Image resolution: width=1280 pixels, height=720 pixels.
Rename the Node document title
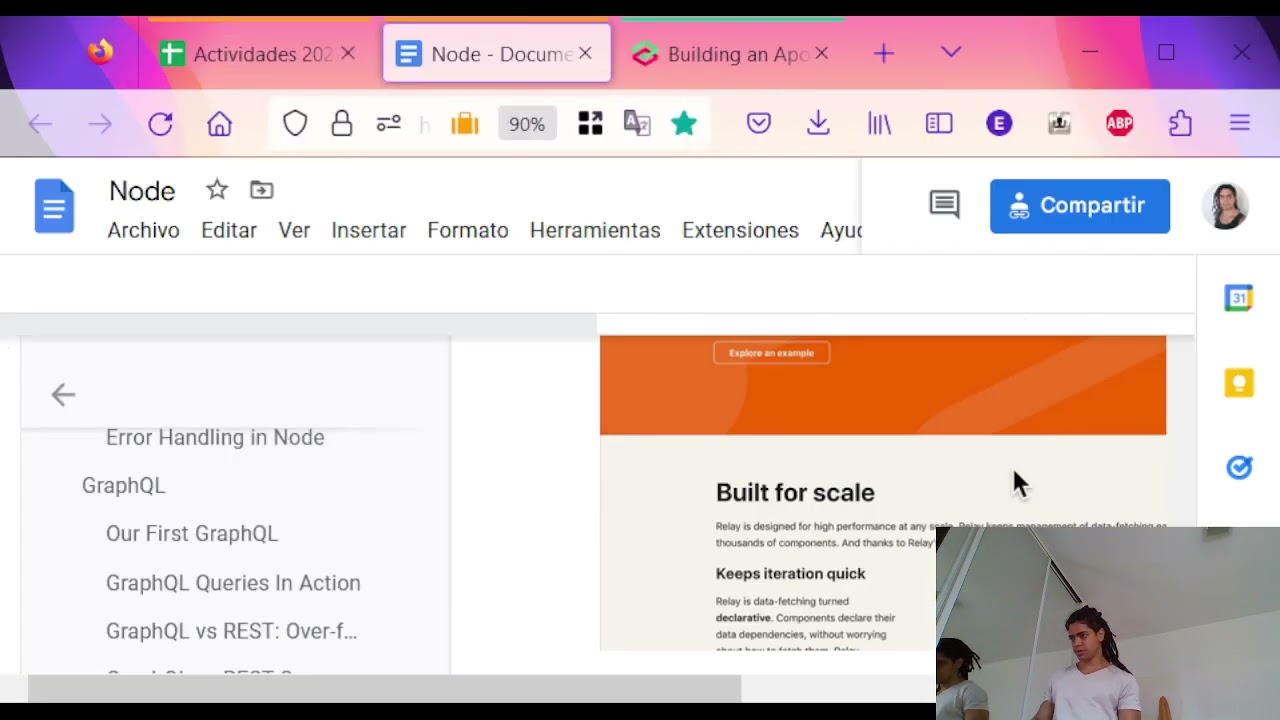(x=142, y=190)
